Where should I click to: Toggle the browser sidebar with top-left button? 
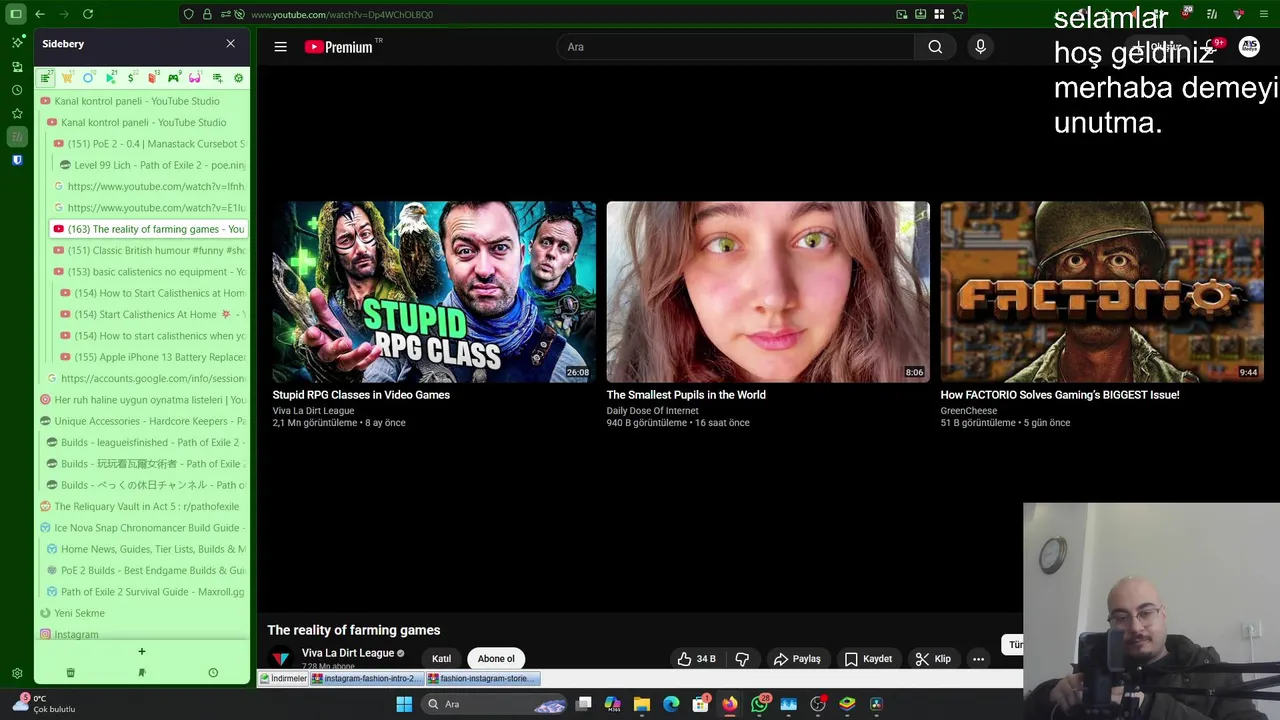coord(16,14)
